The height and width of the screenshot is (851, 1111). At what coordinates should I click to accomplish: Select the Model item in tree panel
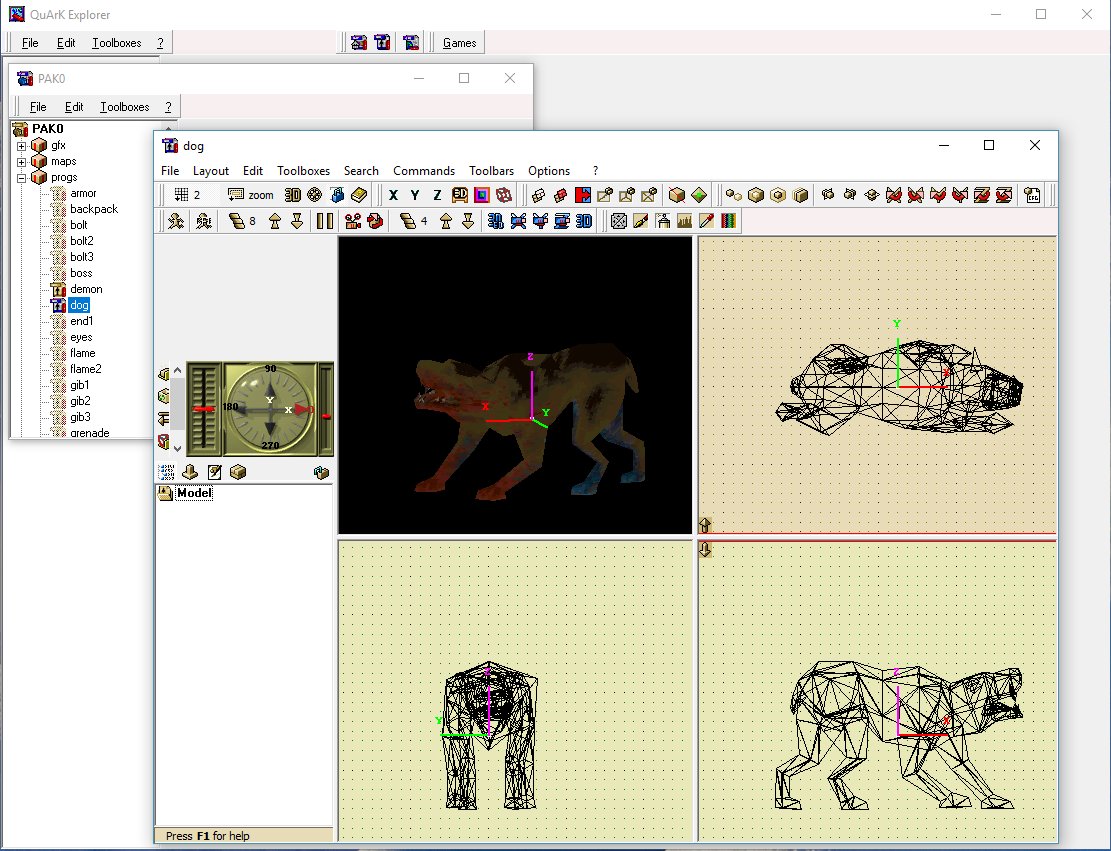tap(194, 493)
